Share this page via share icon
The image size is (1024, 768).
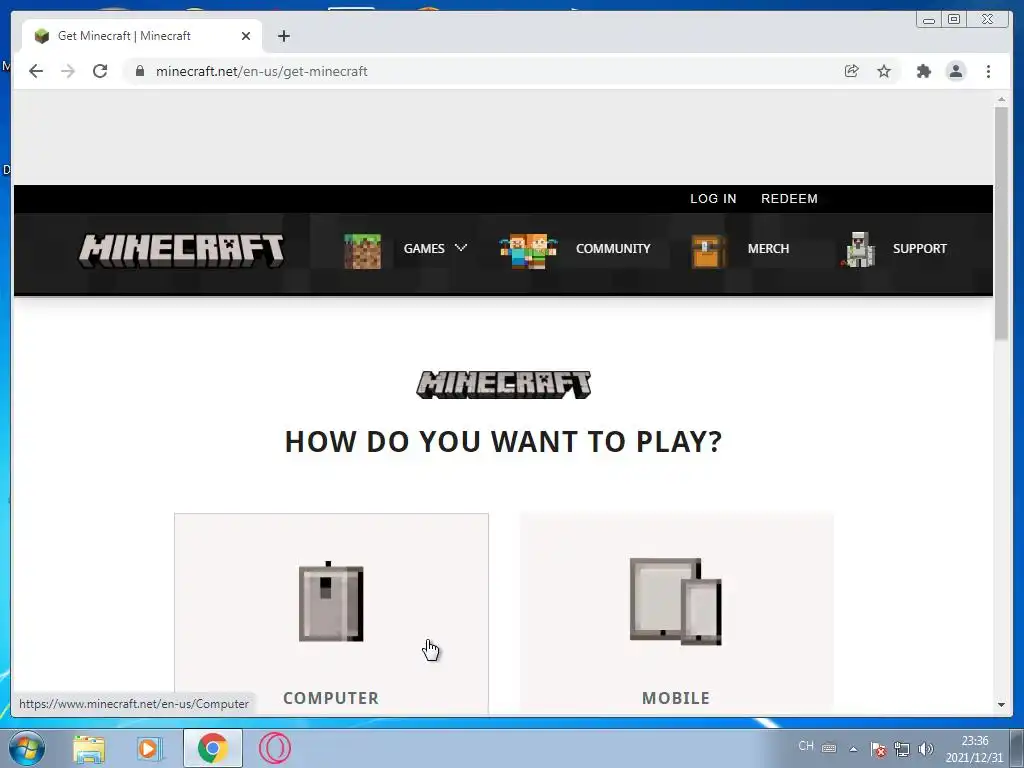click(x=851, y=71)
